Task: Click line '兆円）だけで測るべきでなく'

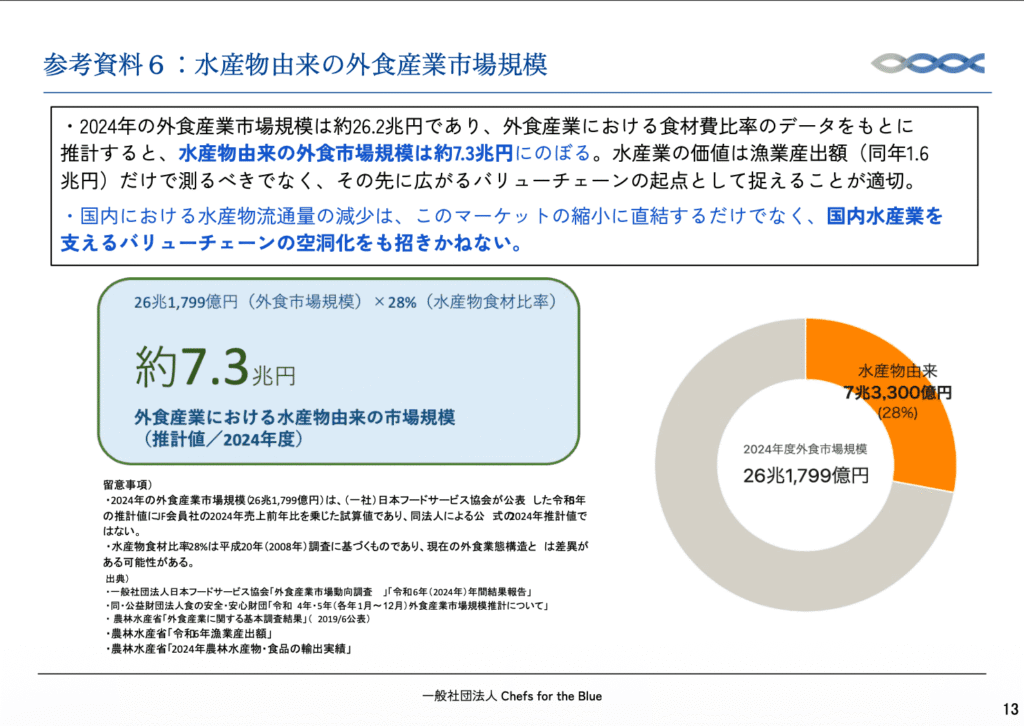Action: click(488, 180)
